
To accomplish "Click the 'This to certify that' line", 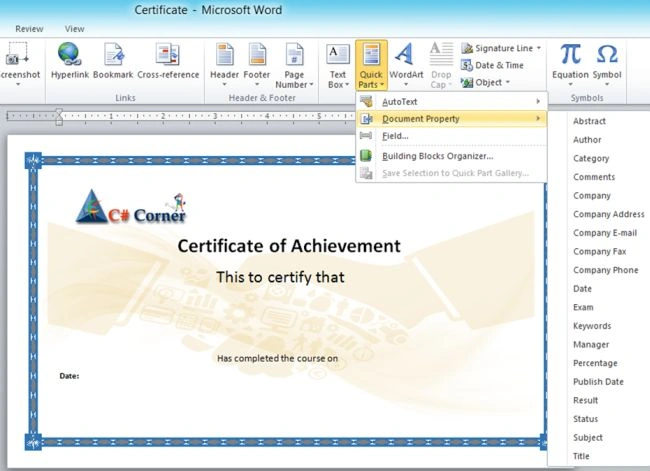I will click(280, 277).
